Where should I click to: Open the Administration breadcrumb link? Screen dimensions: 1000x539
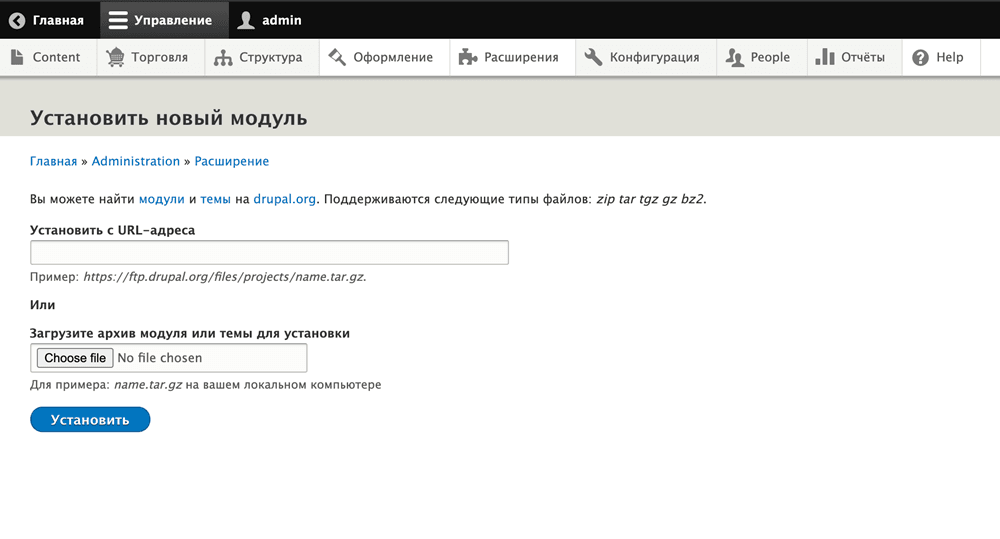click(x=135, y=161)
